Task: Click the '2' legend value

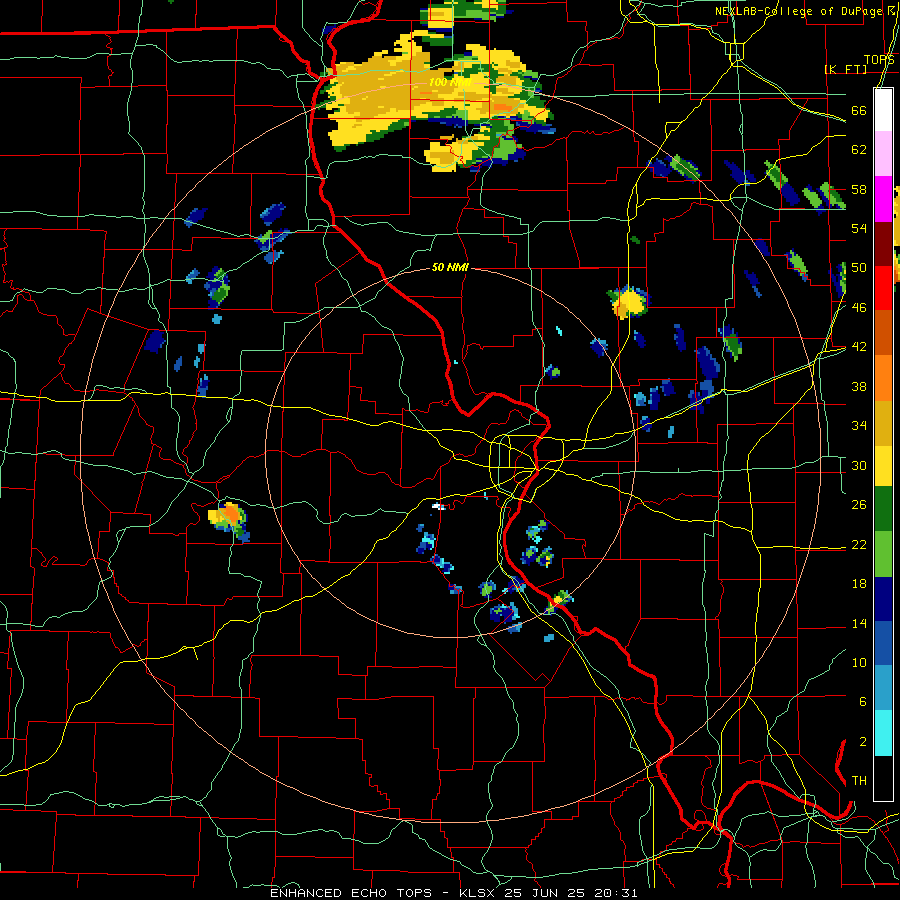Action: point(862,742)
